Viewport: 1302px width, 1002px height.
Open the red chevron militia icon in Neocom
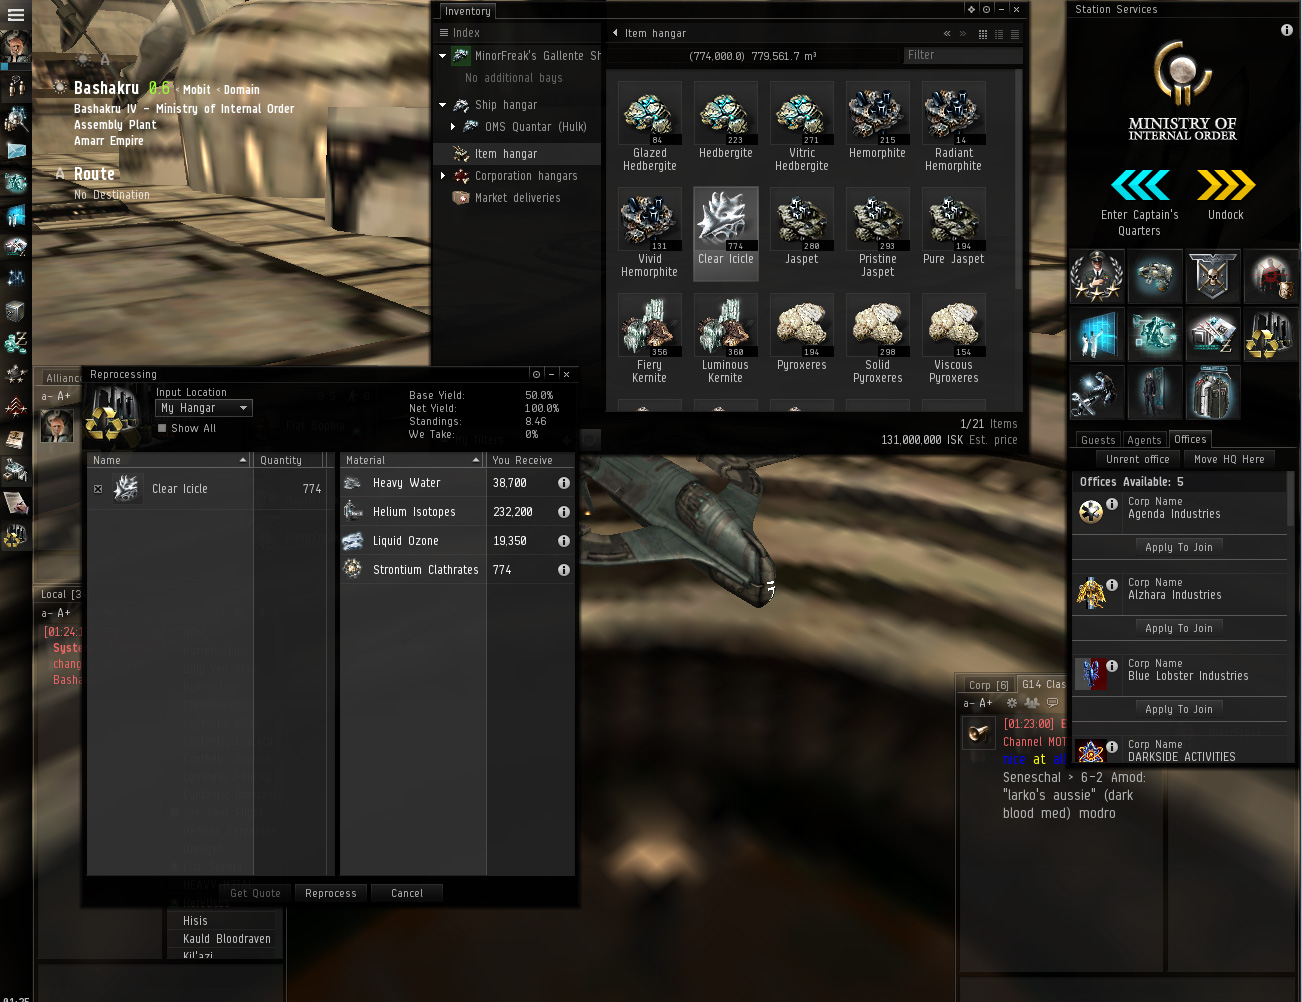pos(15,406)
